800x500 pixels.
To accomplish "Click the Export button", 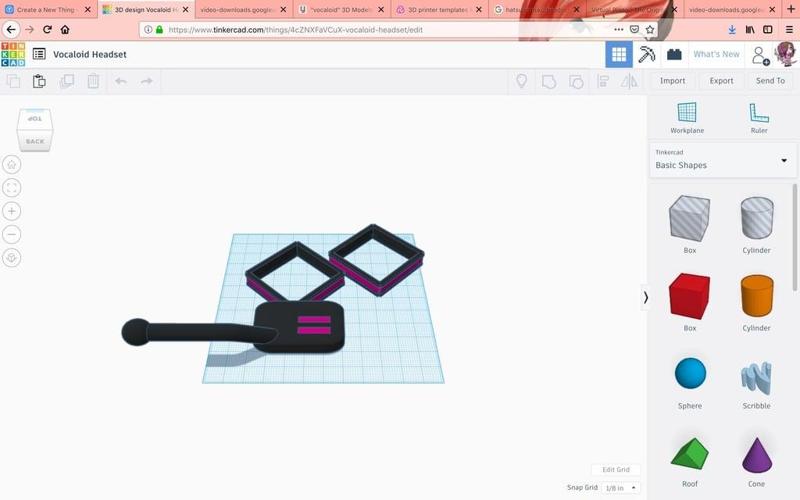I will pyautogui.click(x=721, y=81).
